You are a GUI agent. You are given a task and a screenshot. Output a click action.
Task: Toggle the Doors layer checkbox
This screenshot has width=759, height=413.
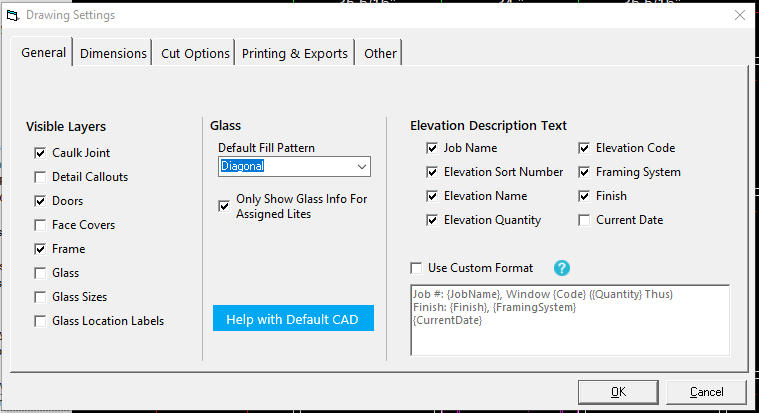tap(40, 201)
